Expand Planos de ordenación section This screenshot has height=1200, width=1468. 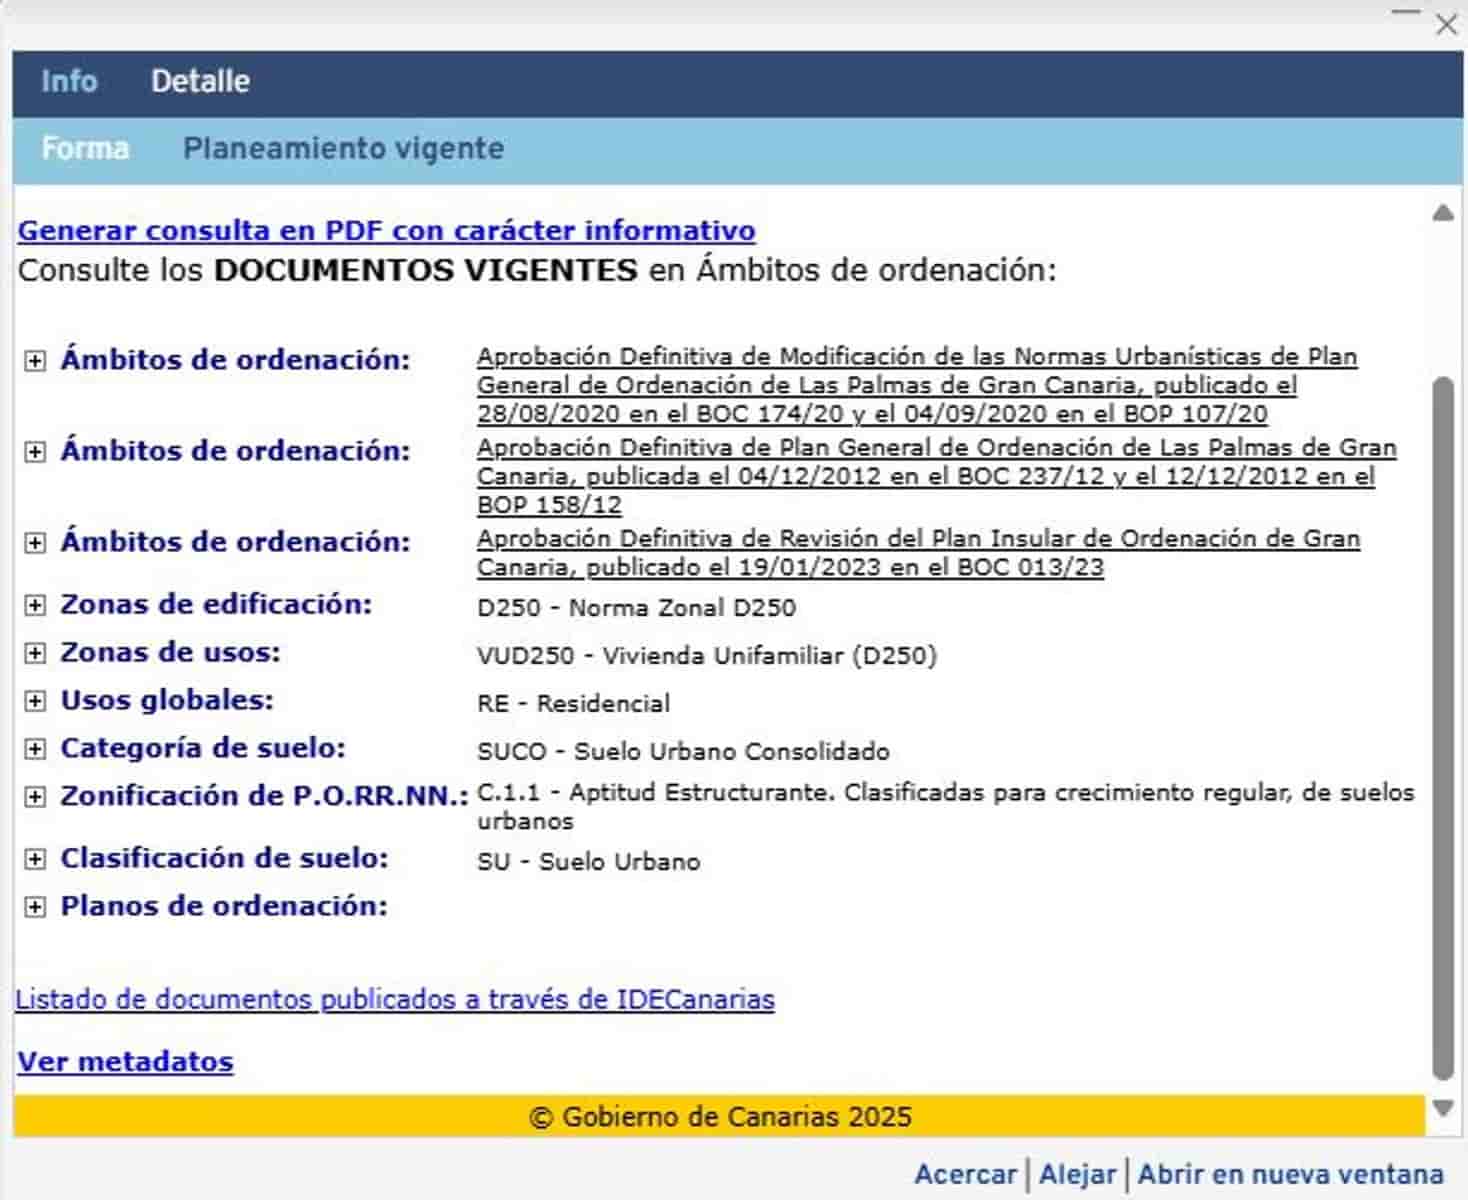pyautogui.click(x=35, y=908)
